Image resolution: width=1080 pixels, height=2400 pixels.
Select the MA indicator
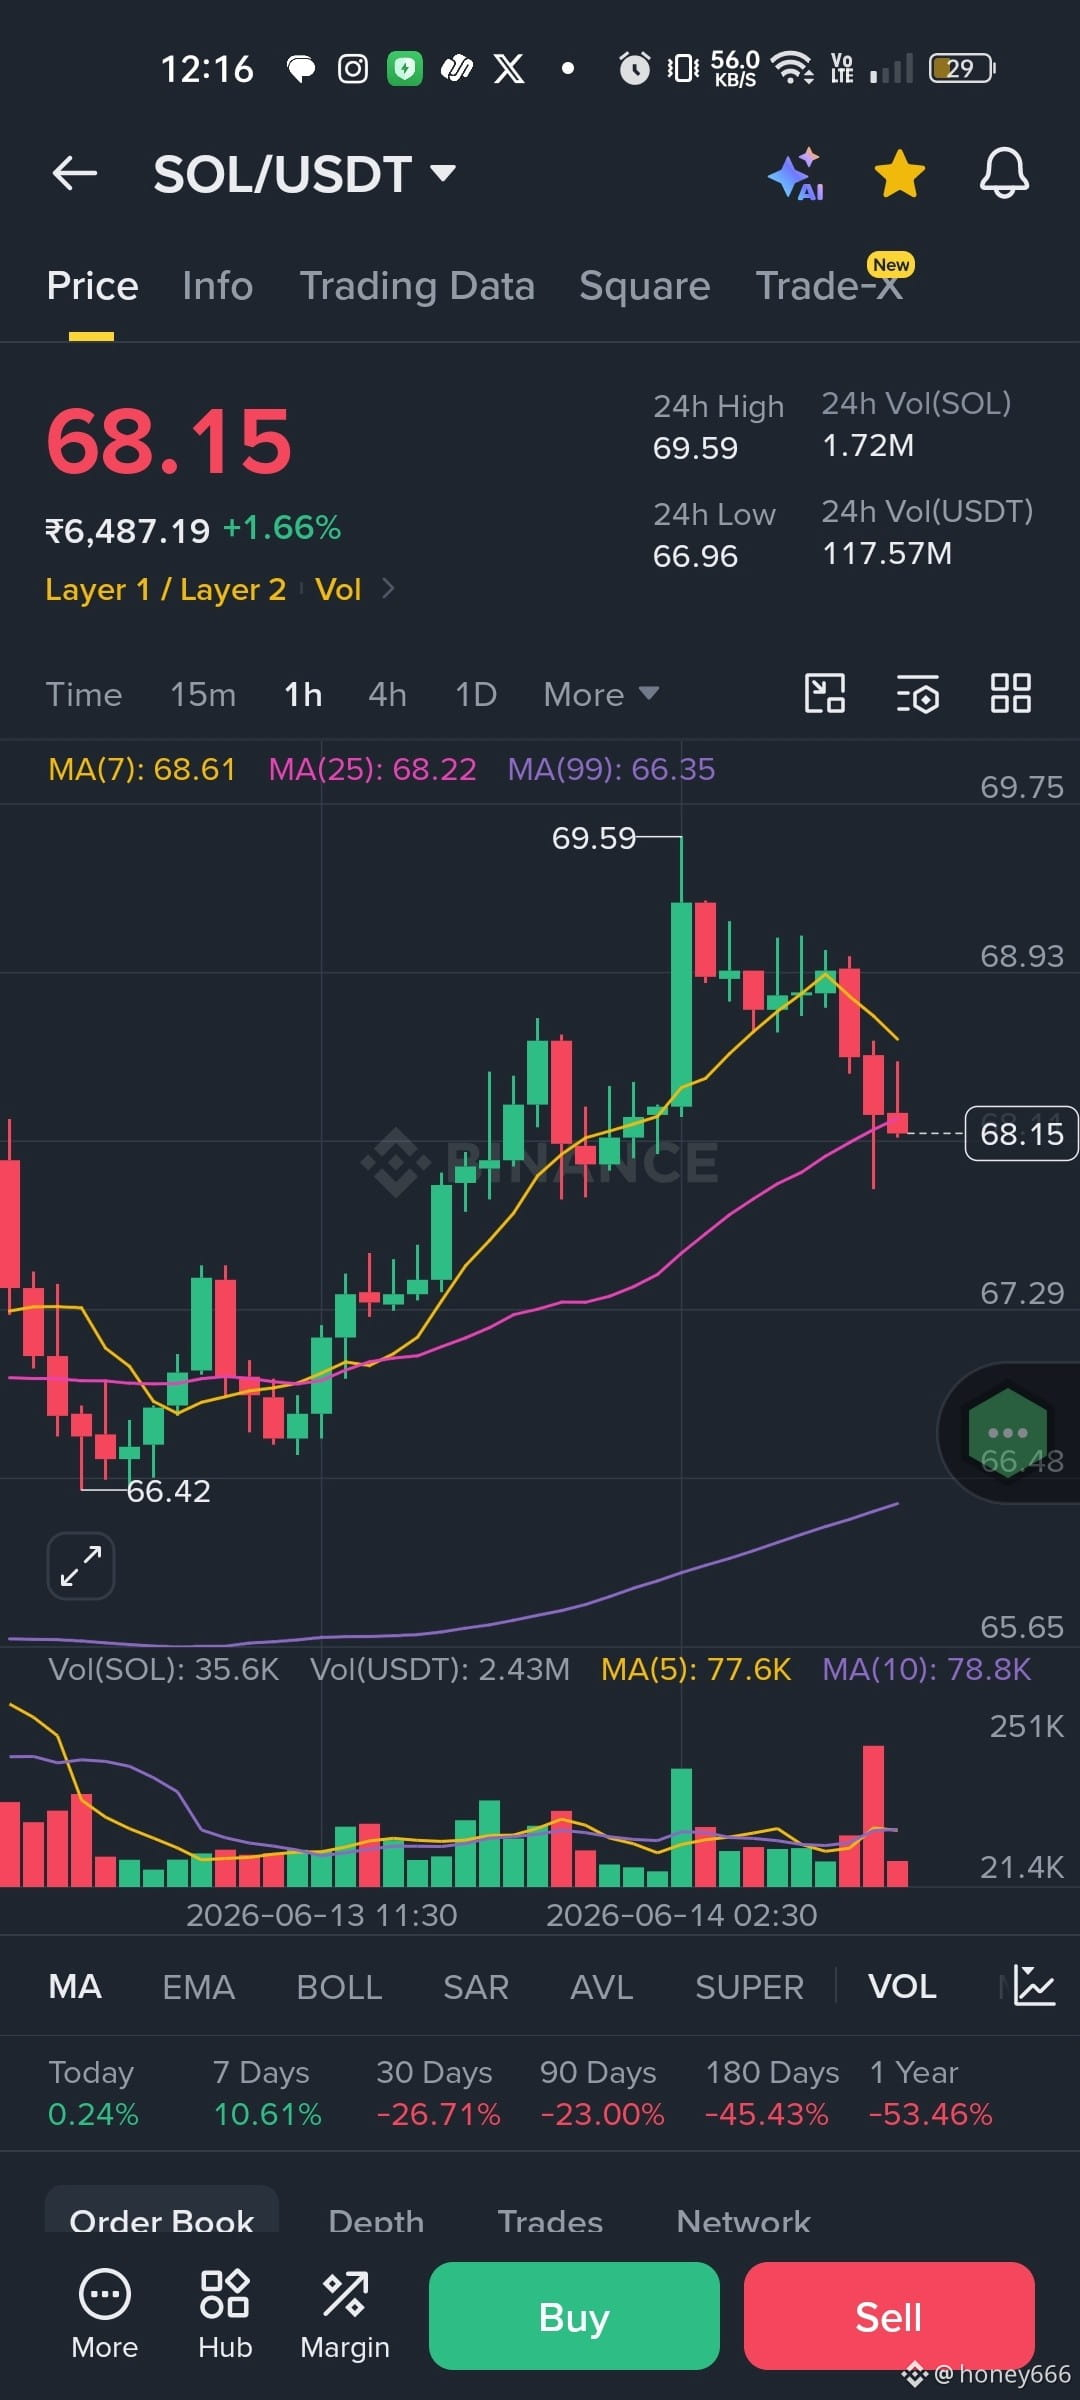pos(75,1986)
